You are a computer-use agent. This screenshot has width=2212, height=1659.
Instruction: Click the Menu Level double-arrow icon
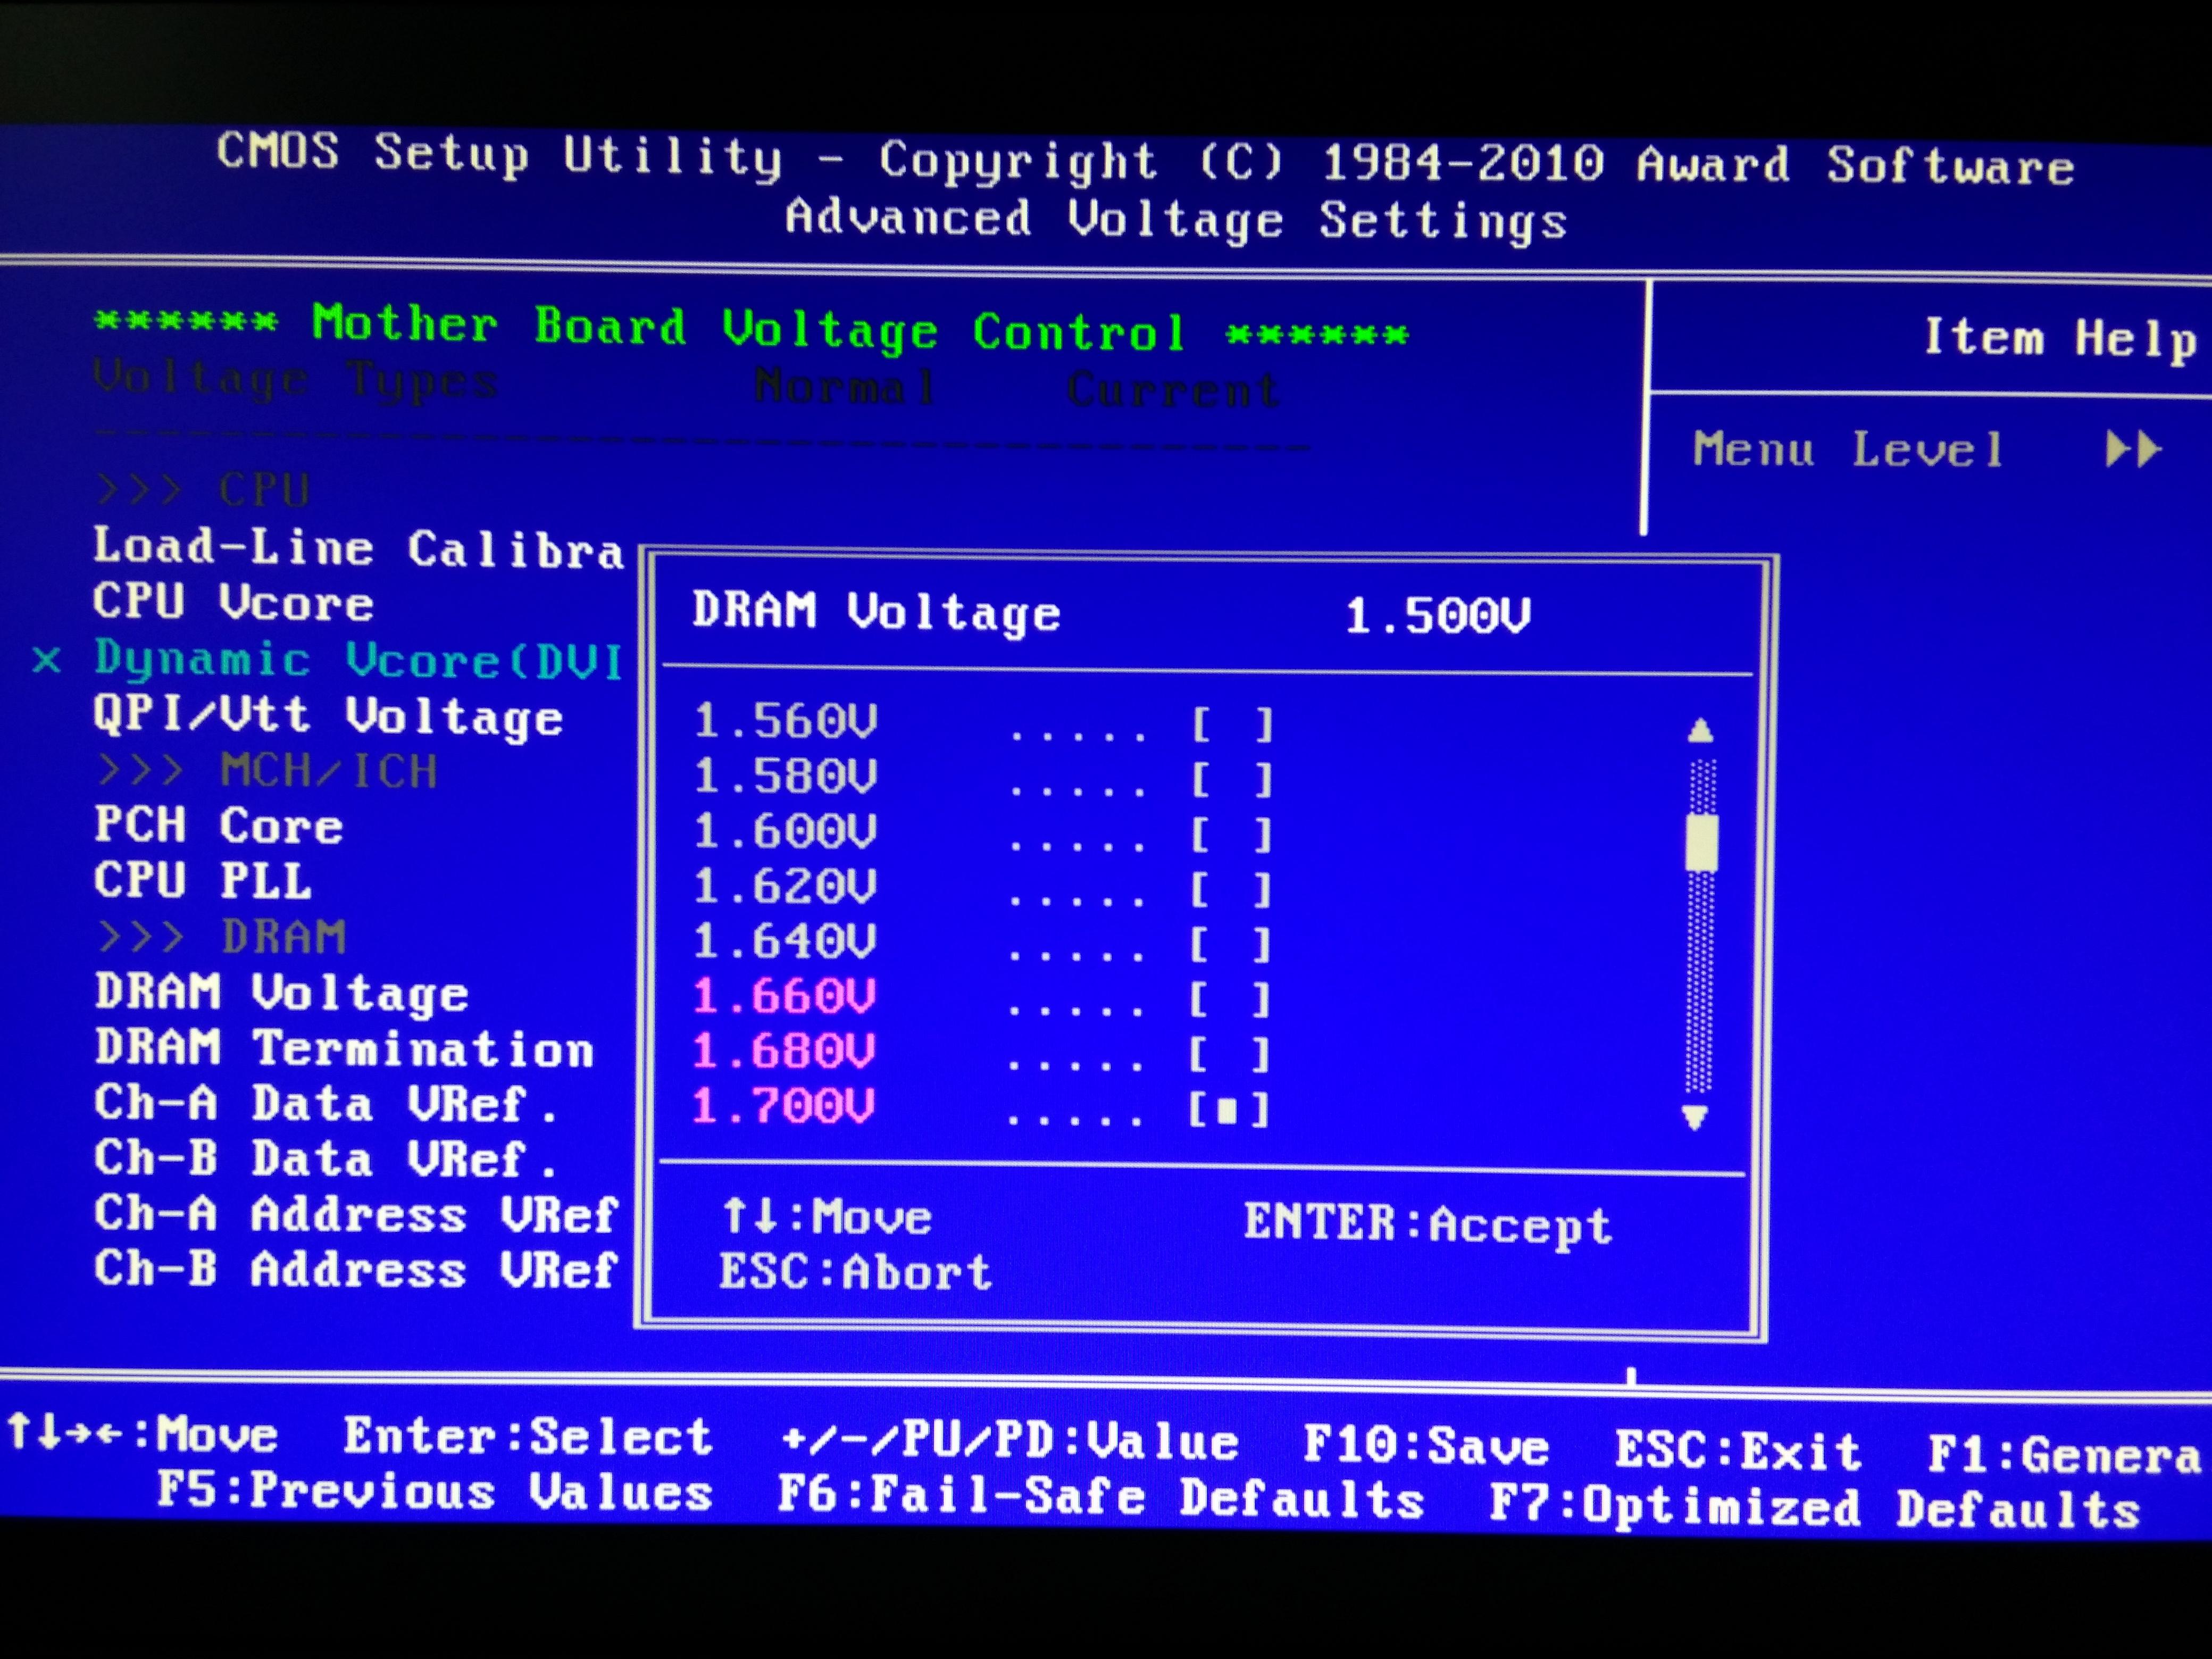pos(2133,449)
